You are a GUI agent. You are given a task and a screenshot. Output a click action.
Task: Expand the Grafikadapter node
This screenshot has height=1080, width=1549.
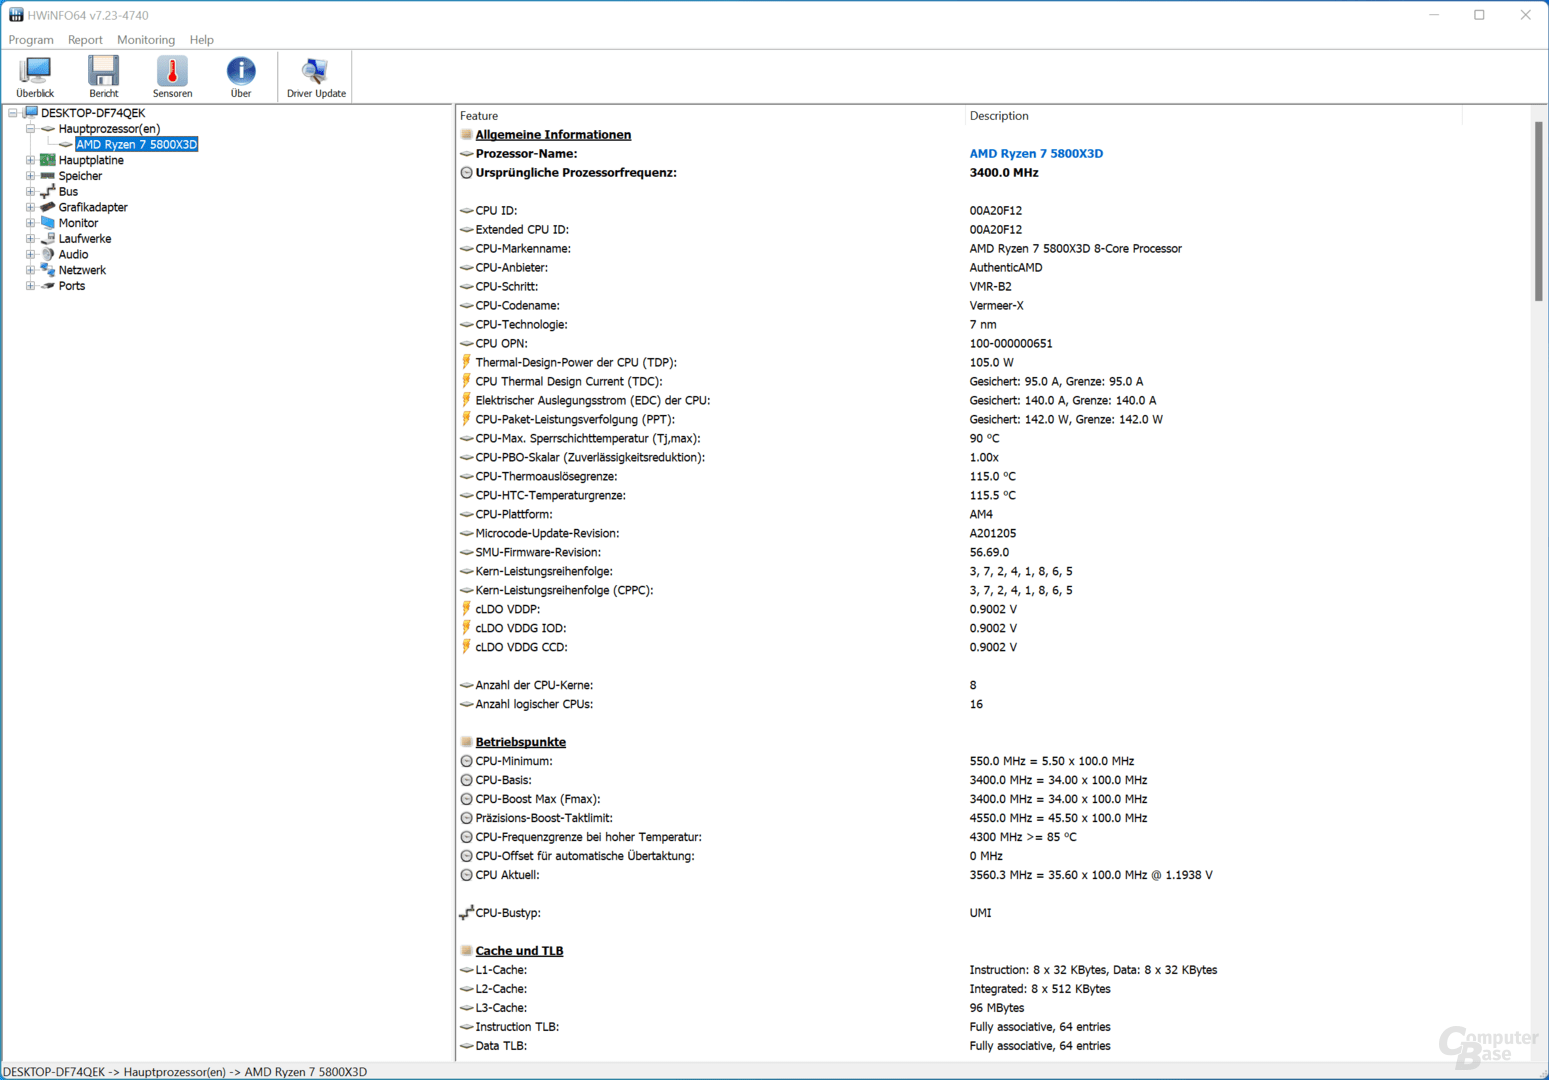pyautogui.click(x=30, y=207)
